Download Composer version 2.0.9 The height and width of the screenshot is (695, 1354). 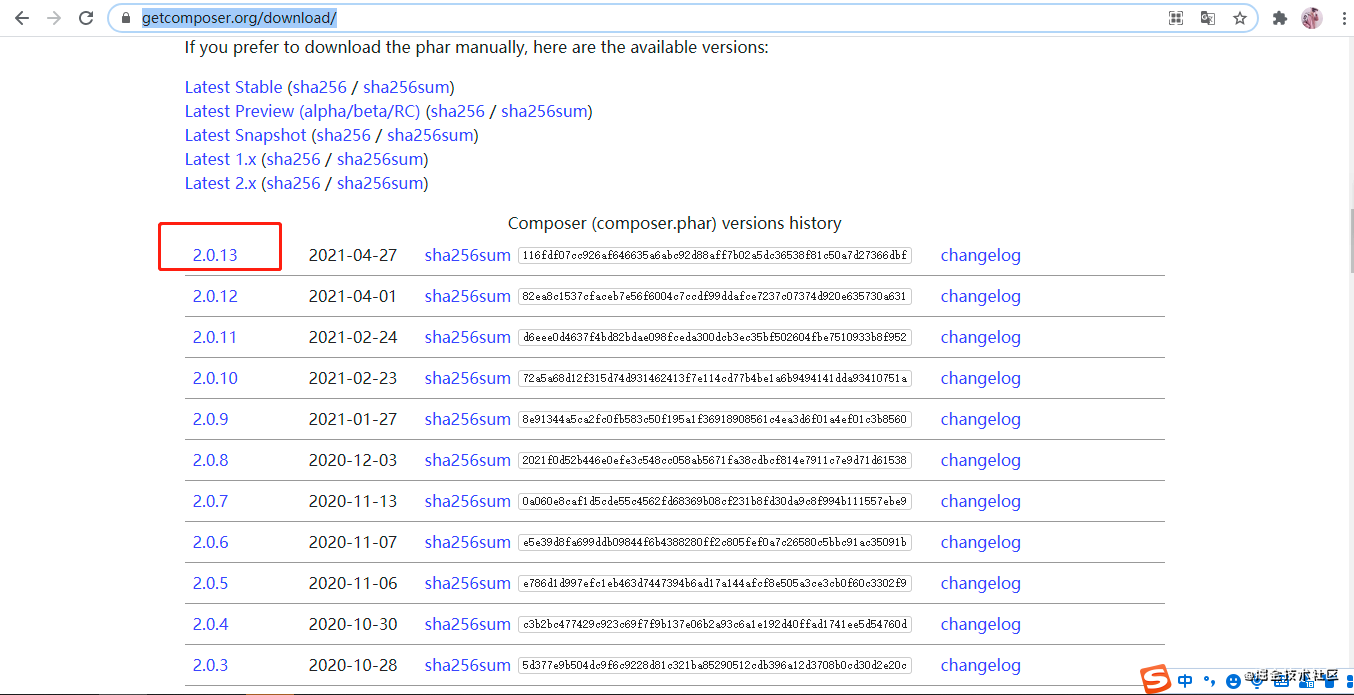pos(210,419)
